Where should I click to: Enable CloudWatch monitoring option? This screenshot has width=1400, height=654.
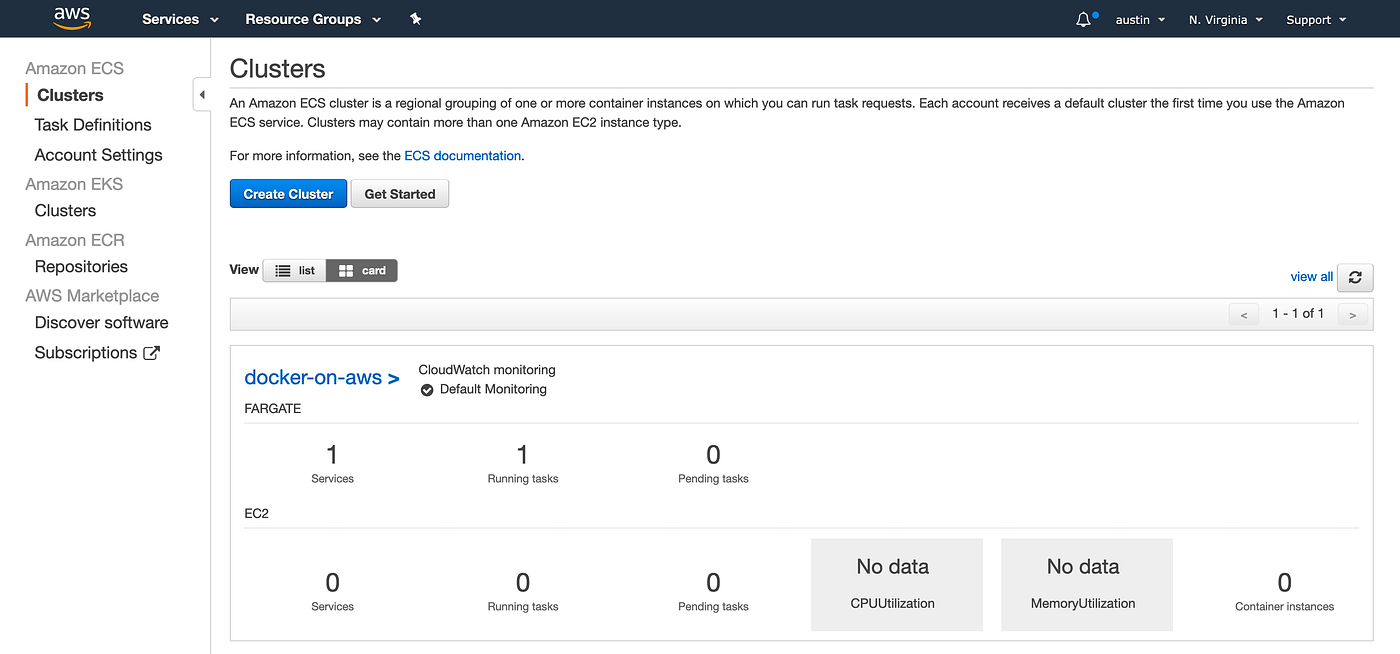pos(486,369)
